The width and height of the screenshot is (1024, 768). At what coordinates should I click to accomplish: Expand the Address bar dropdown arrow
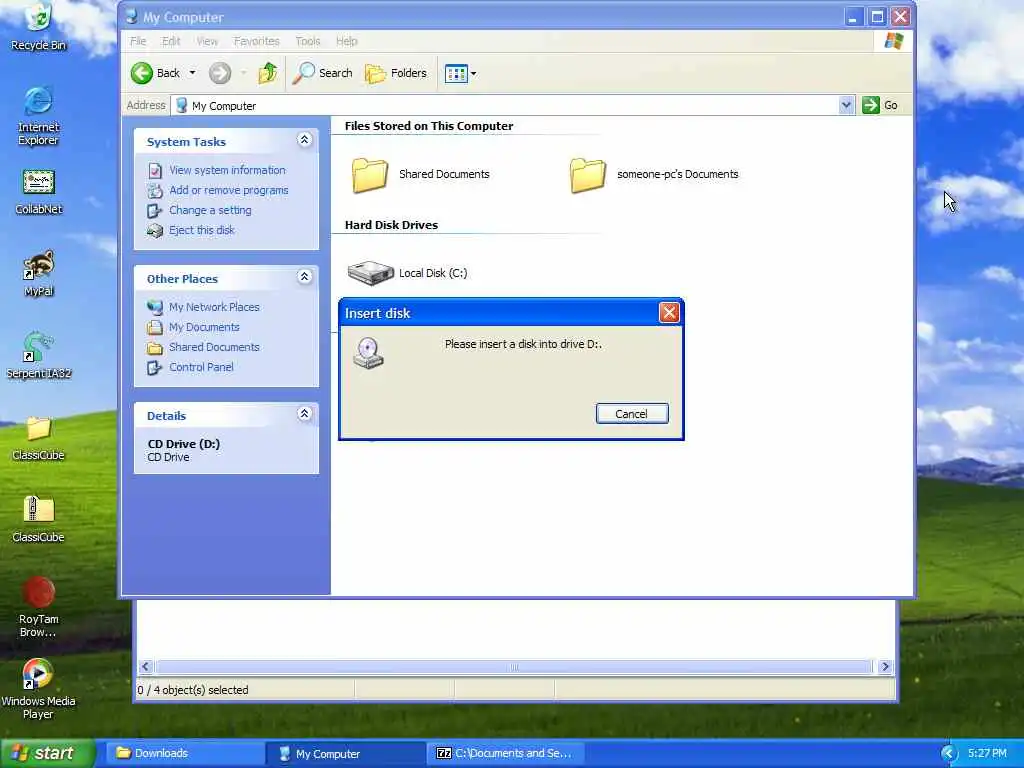[846, 105]
